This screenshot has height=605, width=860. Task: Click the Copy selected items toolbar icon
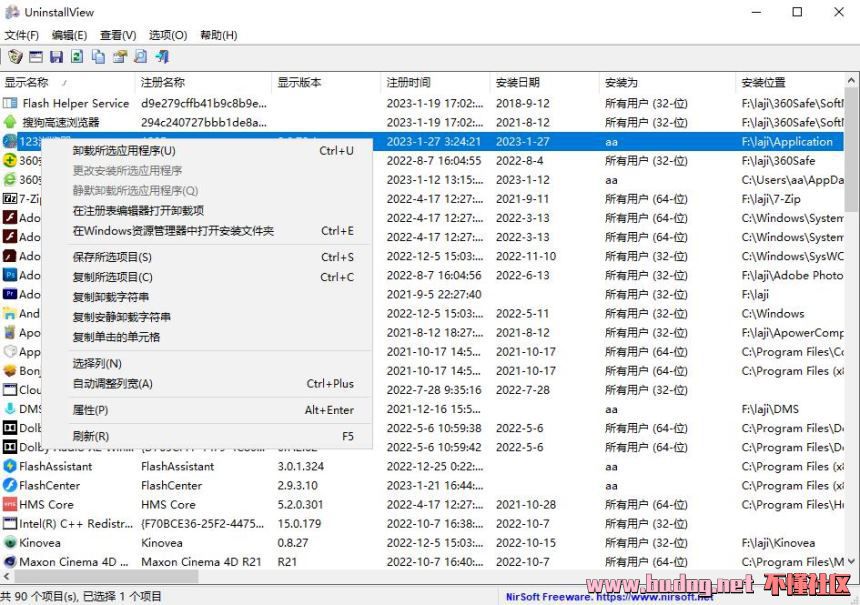99,56
